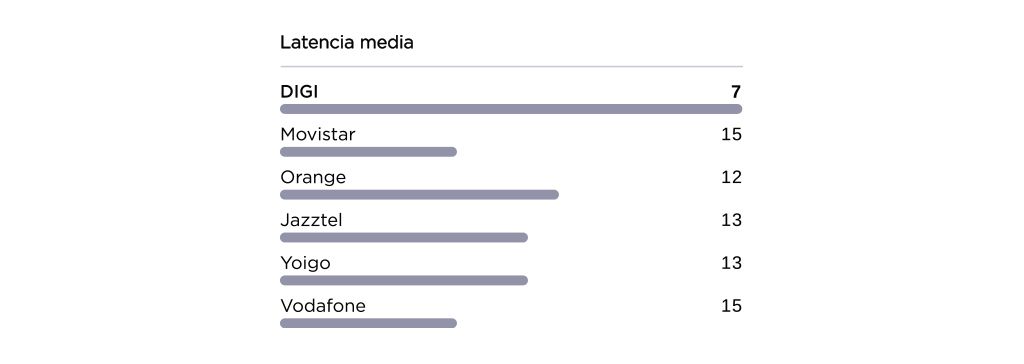The height and width of the screenshot is (364, 1024).
Task: Click the Yoigo latency bar
Action: [x=404, y=280]
